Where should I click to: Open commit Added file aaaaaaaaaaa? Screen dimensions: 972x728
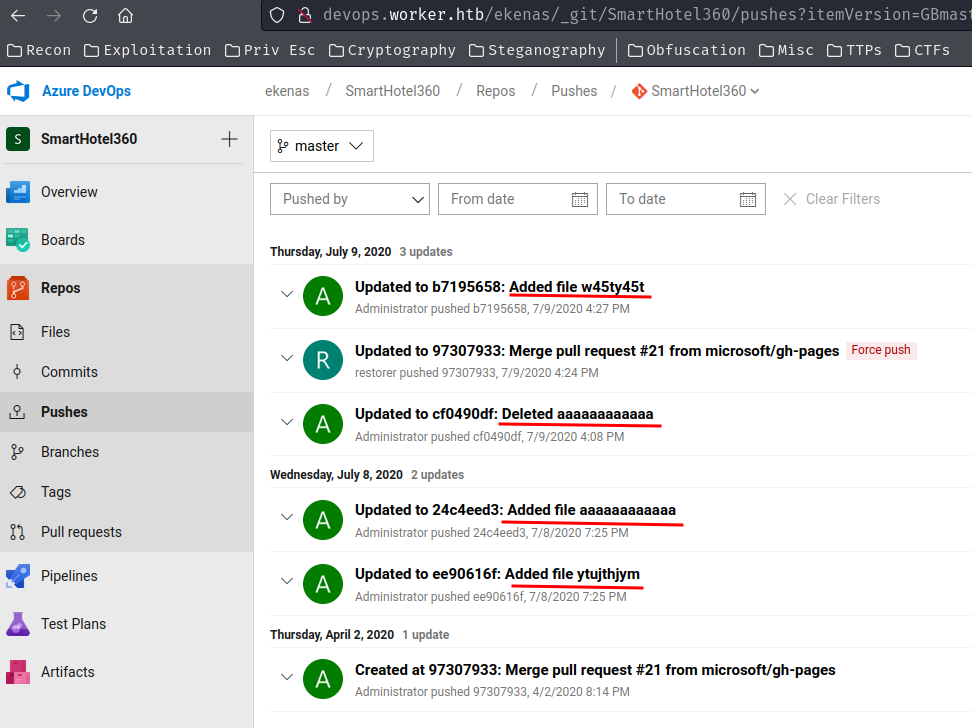(x=591, y=510)
